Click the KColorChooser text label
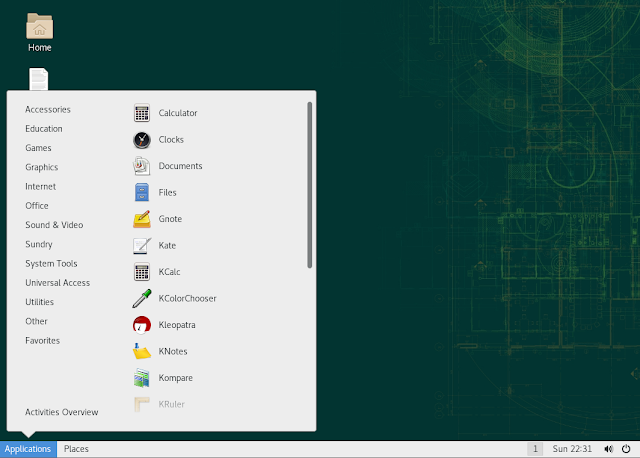 coord(187,298)
